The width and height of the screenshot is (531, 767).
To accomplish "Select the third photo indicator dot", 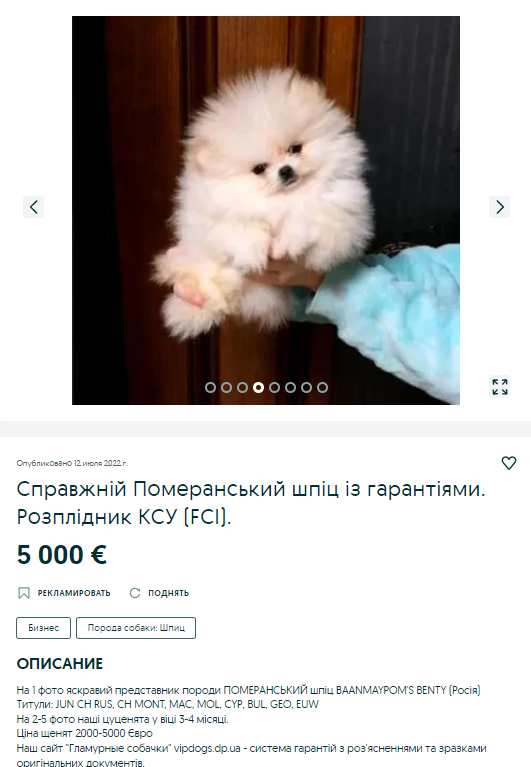I will (x=243, y=387).
